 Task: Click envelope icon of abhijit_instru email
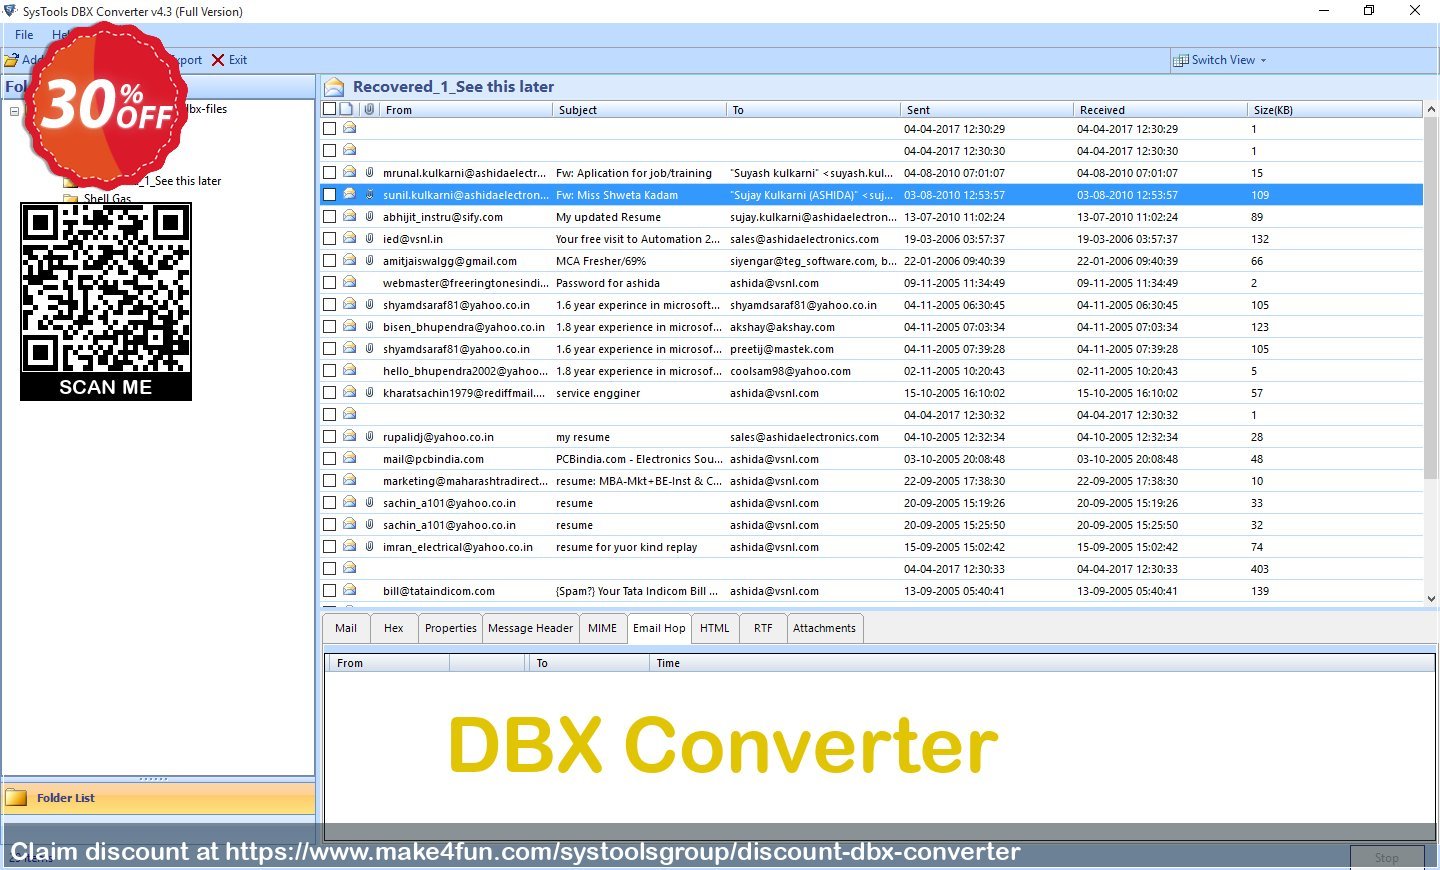pyautogui.click(x=349, y=216)
